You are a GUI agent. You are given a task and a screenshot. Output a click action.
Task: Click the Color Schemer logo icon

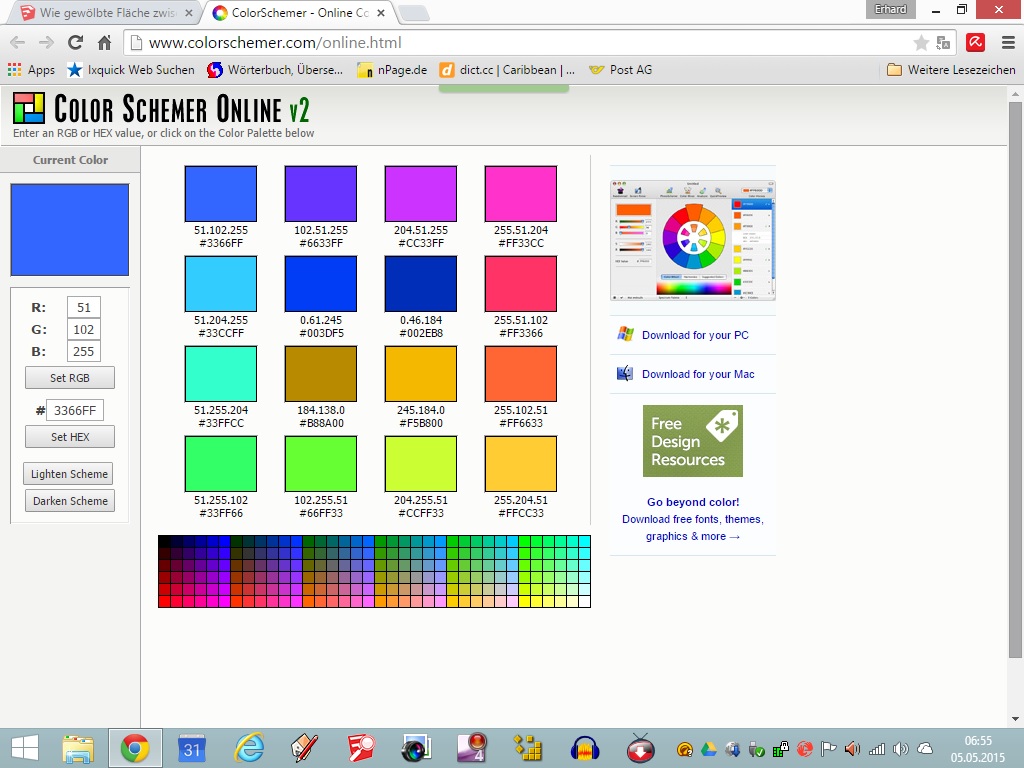tap(29, 108)
